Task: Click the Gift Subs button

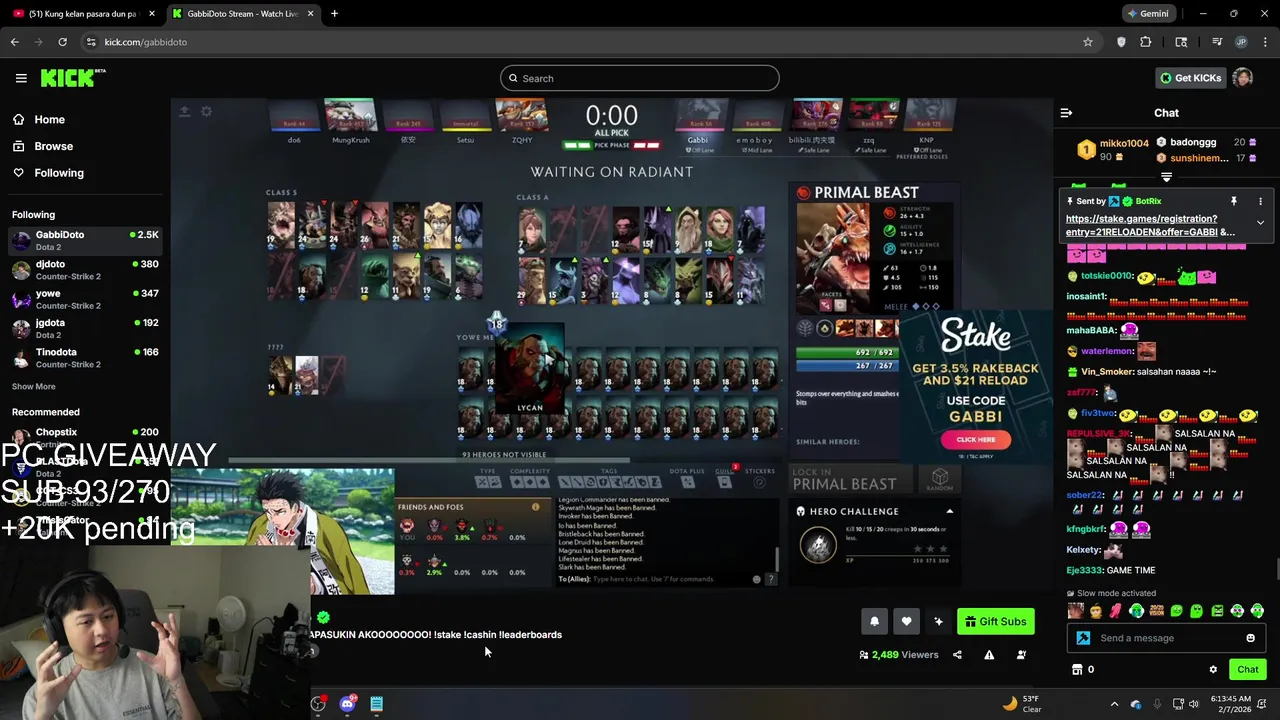Action: click(x=995, y=622)
